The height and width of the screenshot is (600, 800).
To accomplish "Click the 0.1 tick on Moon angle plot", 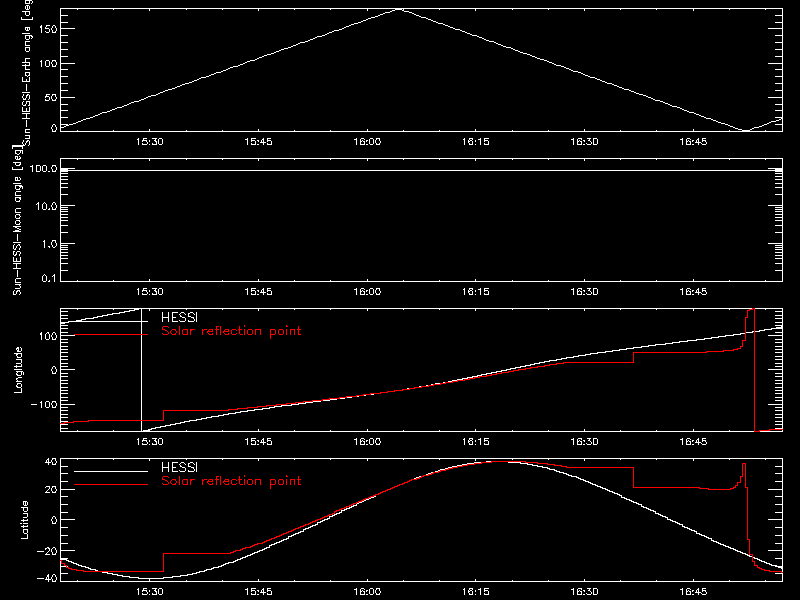I will pyautogui.click(x=49, y=278).
